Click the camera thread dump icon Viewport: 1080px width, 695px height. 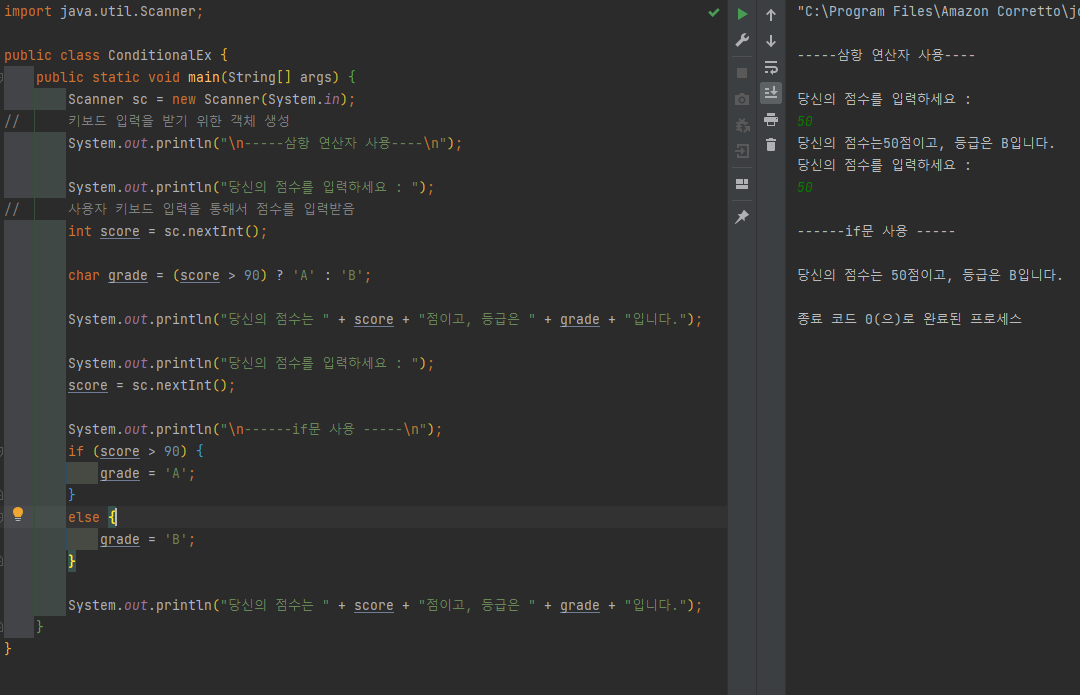[x=742, y=100]
